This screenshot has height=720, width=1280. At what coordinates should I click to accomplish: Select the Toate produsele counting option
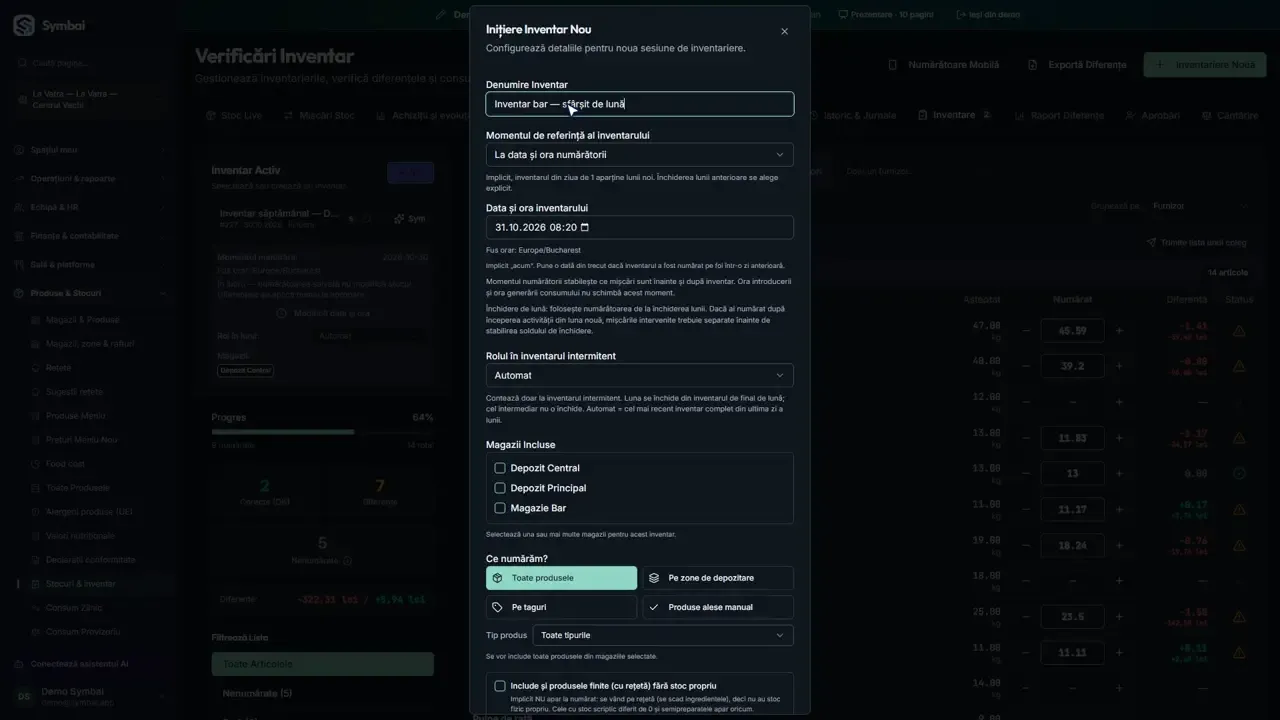pyautogui.click(x=561, y=578)
